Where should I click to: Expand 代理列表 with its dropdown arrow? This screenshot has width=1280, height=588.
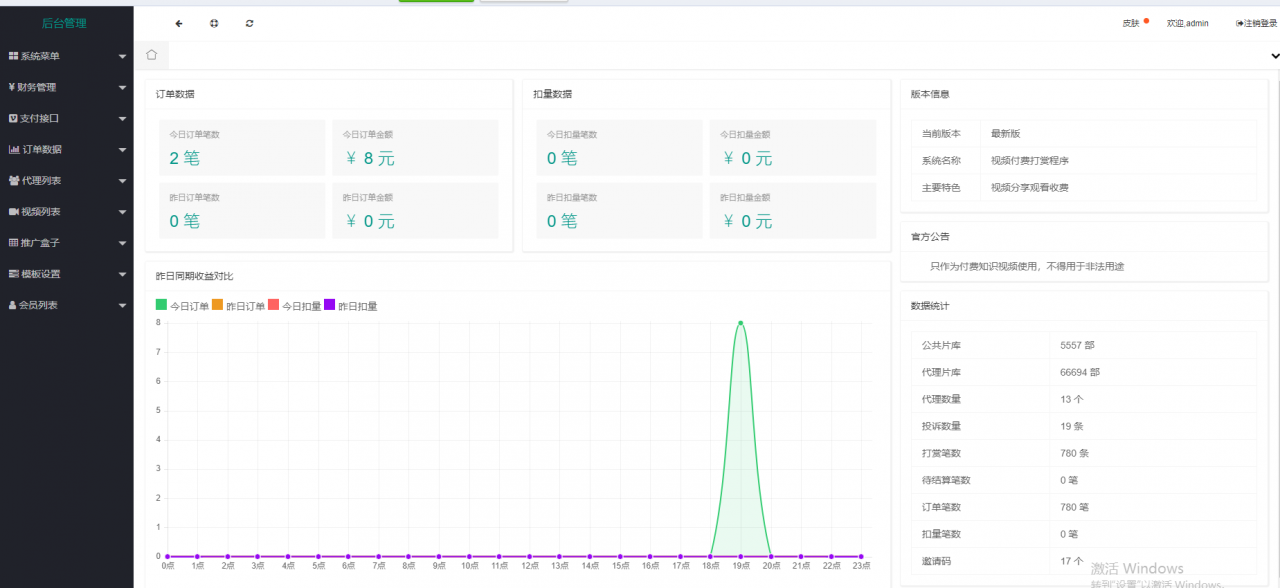point(122,181)
